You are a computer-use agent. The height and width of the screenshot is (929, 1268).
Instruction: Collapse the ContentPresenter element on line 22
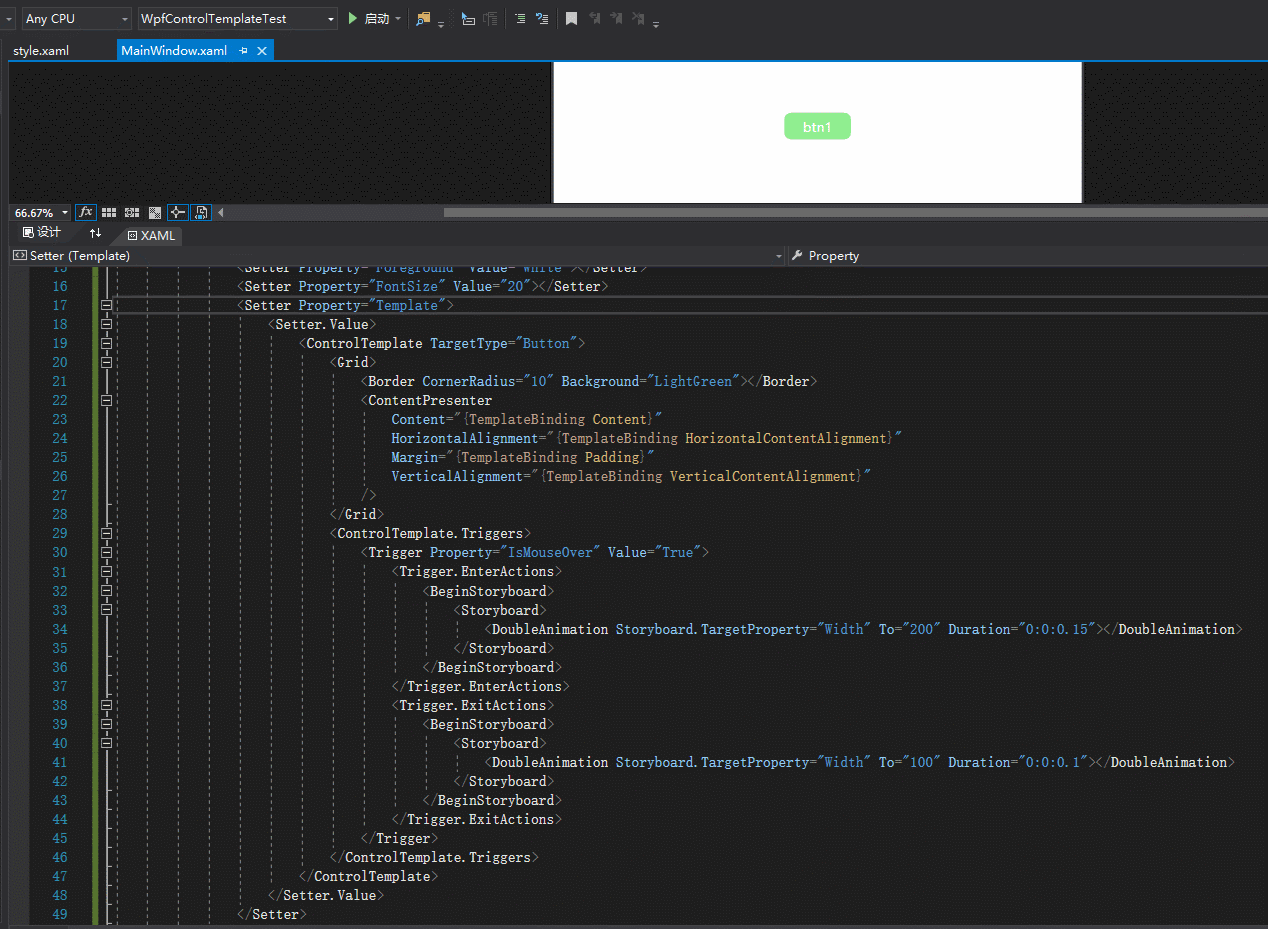106,400
